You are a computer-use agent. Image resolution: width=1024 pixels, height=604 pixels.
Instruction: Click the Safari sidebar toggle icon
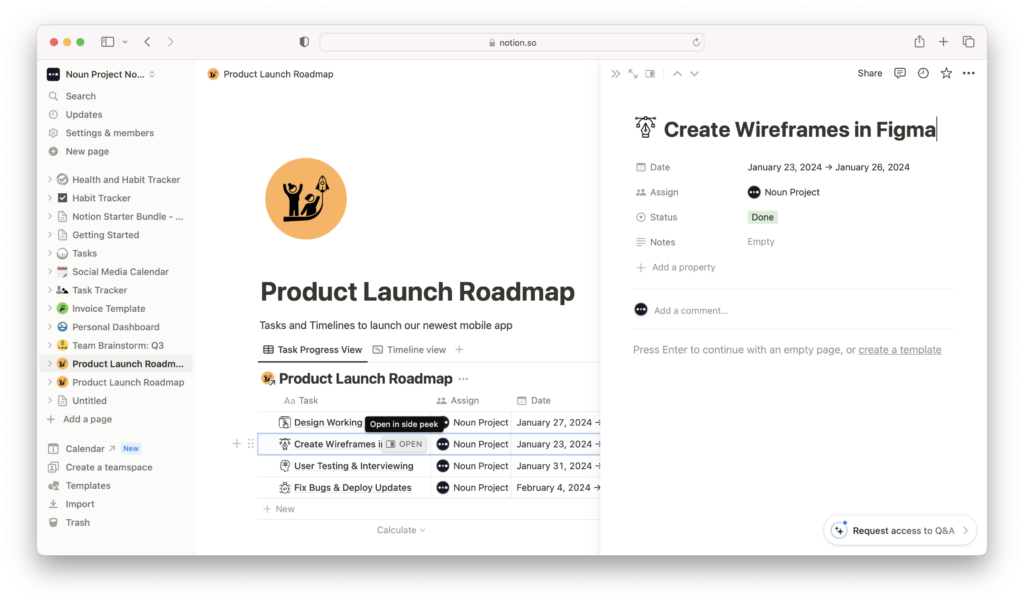[x=108, y=42]
